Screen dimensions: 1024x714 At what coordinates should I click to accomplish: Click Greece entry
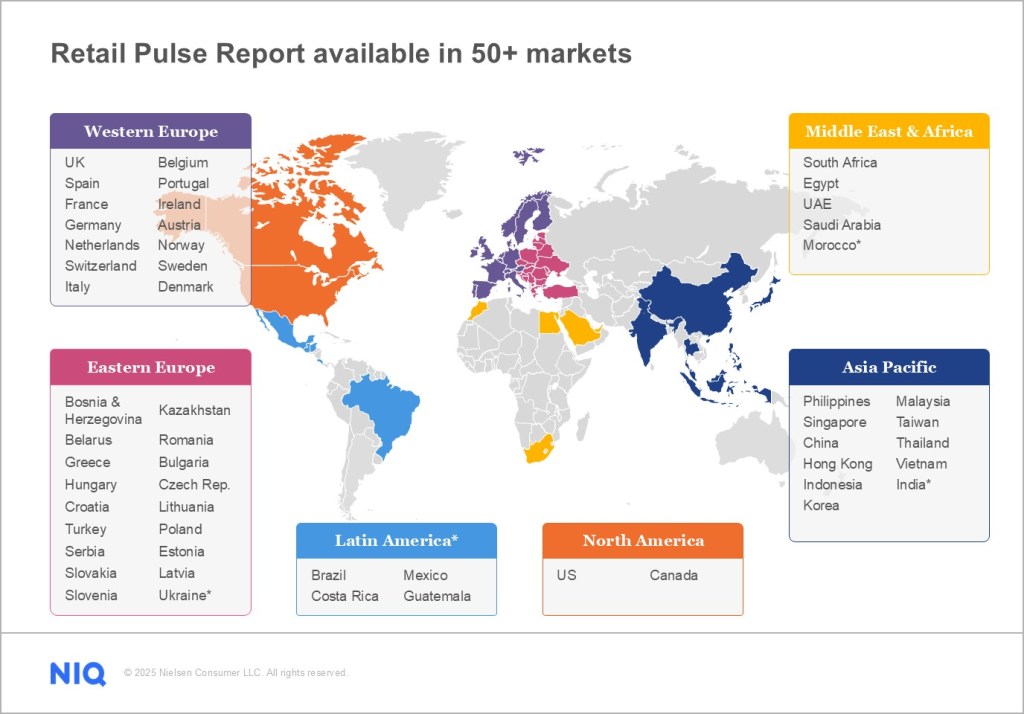click(x=88, y=462)
